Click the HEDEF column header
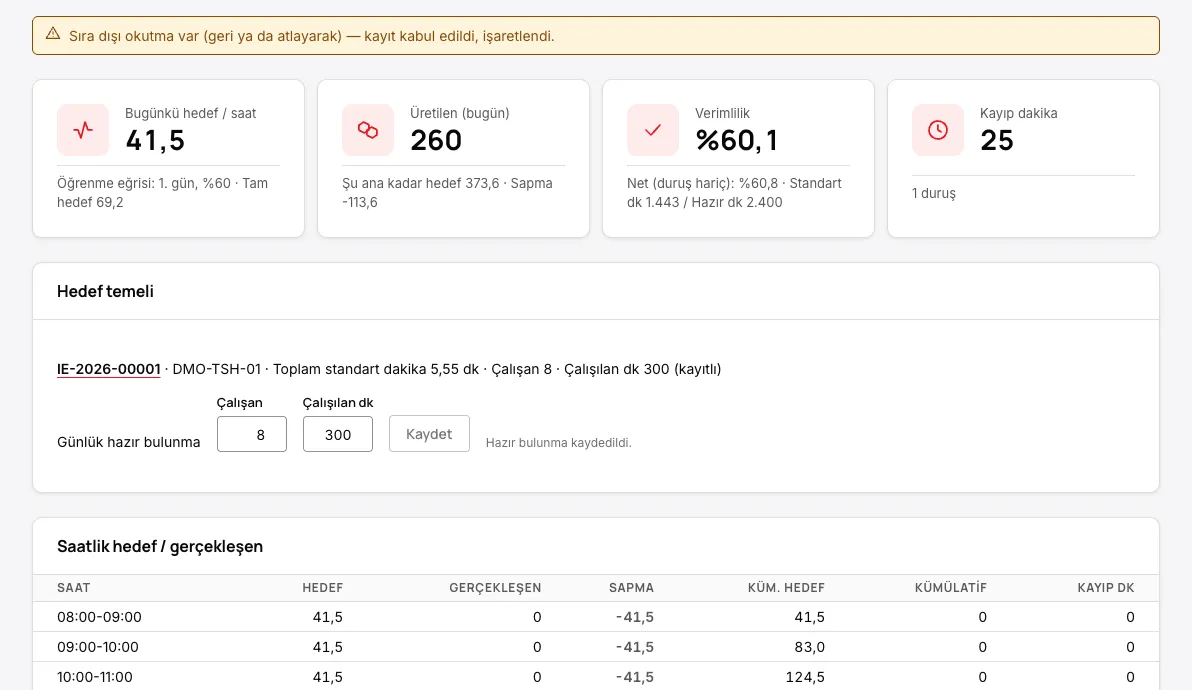 tap(322, 587)
